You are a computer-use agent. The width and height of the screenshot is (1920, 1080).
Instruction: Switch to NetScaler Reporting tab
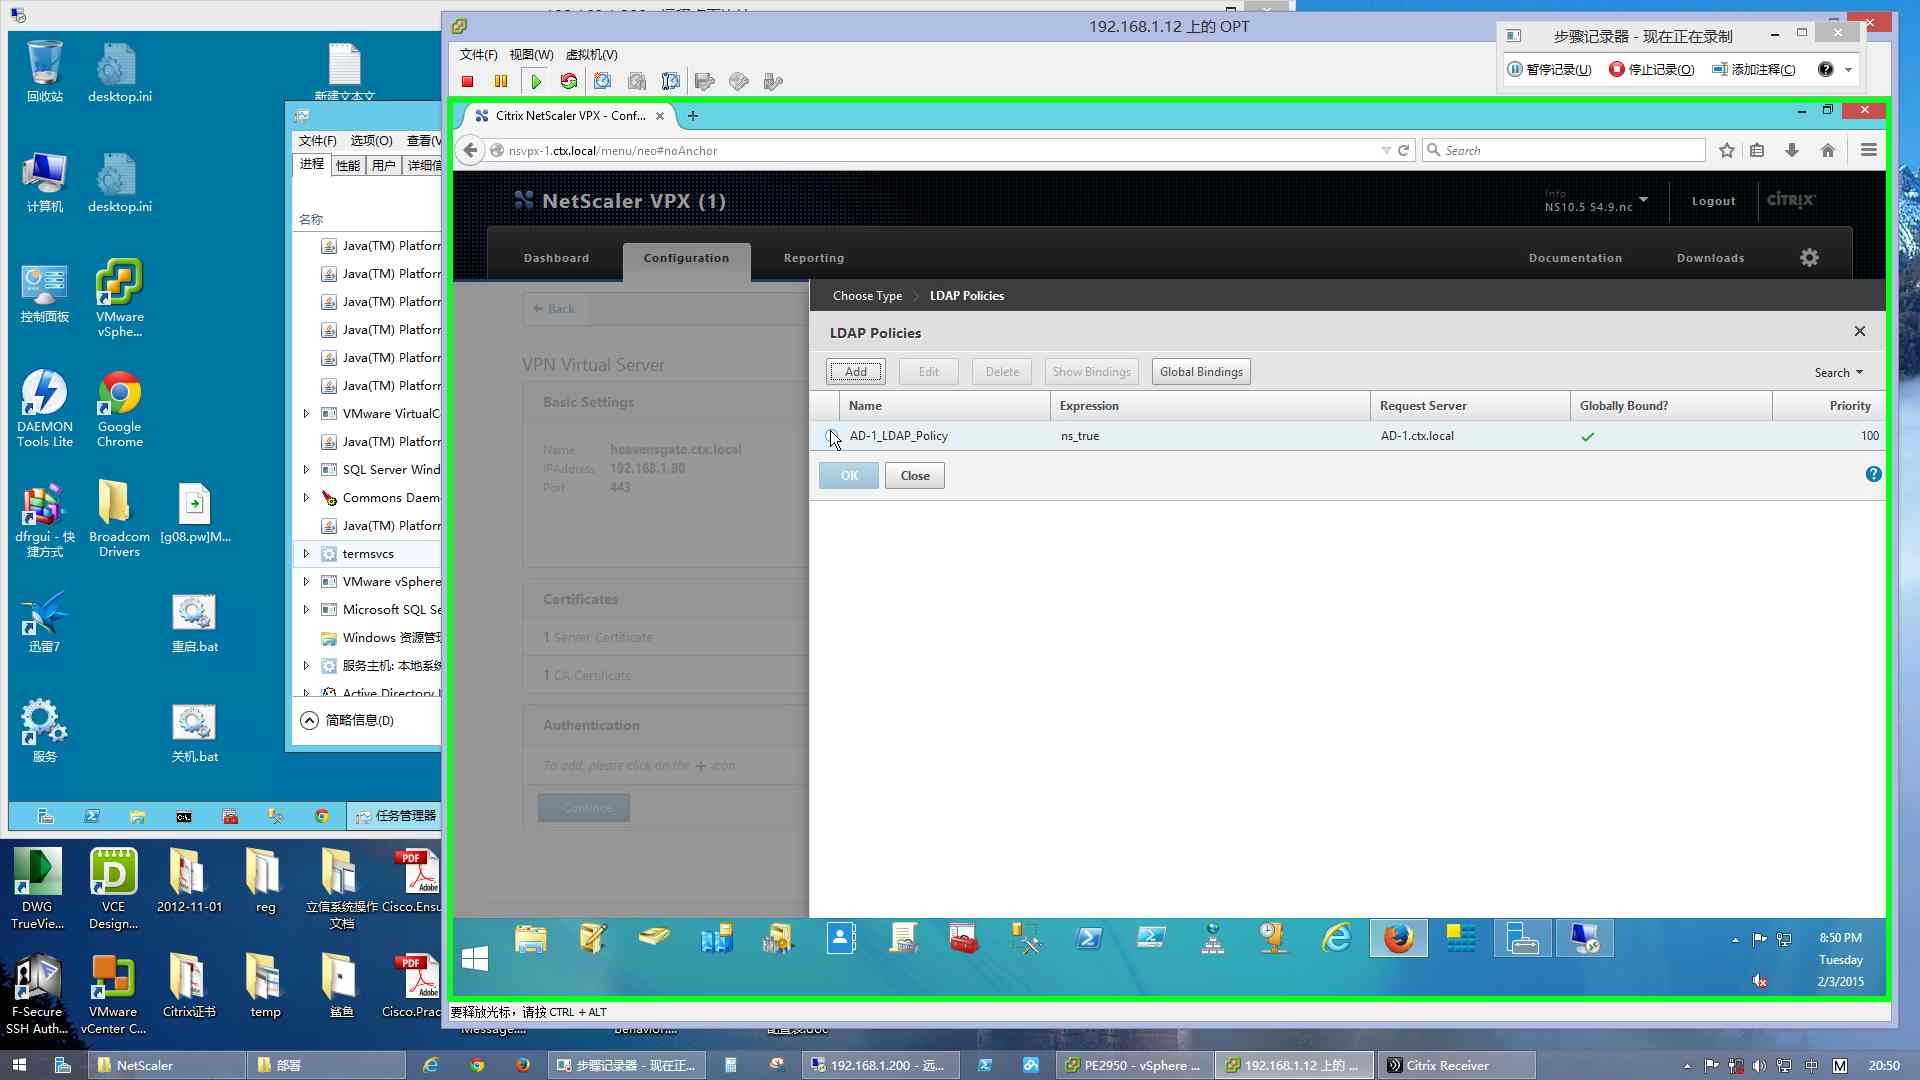click(x=814, y=259)
